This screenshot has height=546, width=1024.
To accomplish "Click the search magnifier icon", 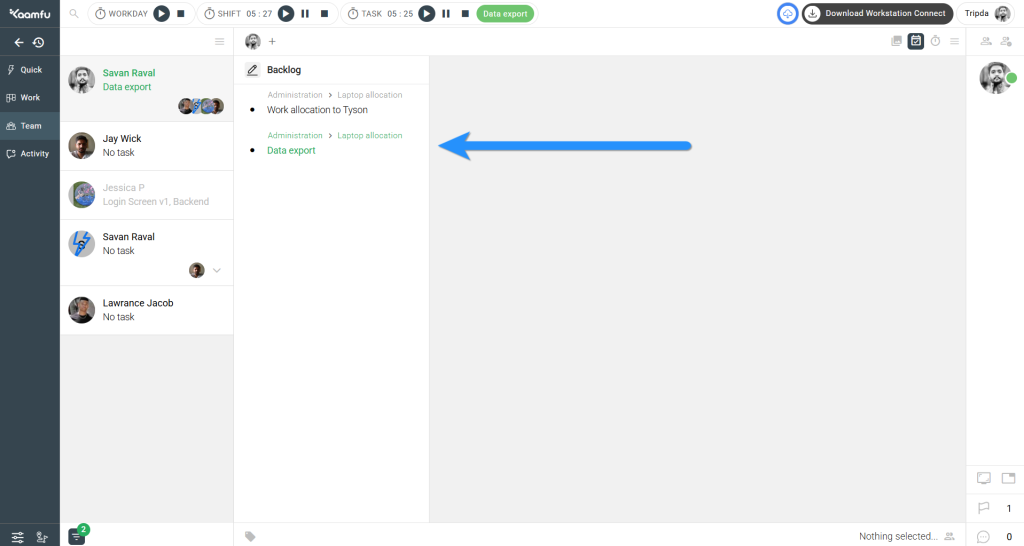I will tap(74, 14).
